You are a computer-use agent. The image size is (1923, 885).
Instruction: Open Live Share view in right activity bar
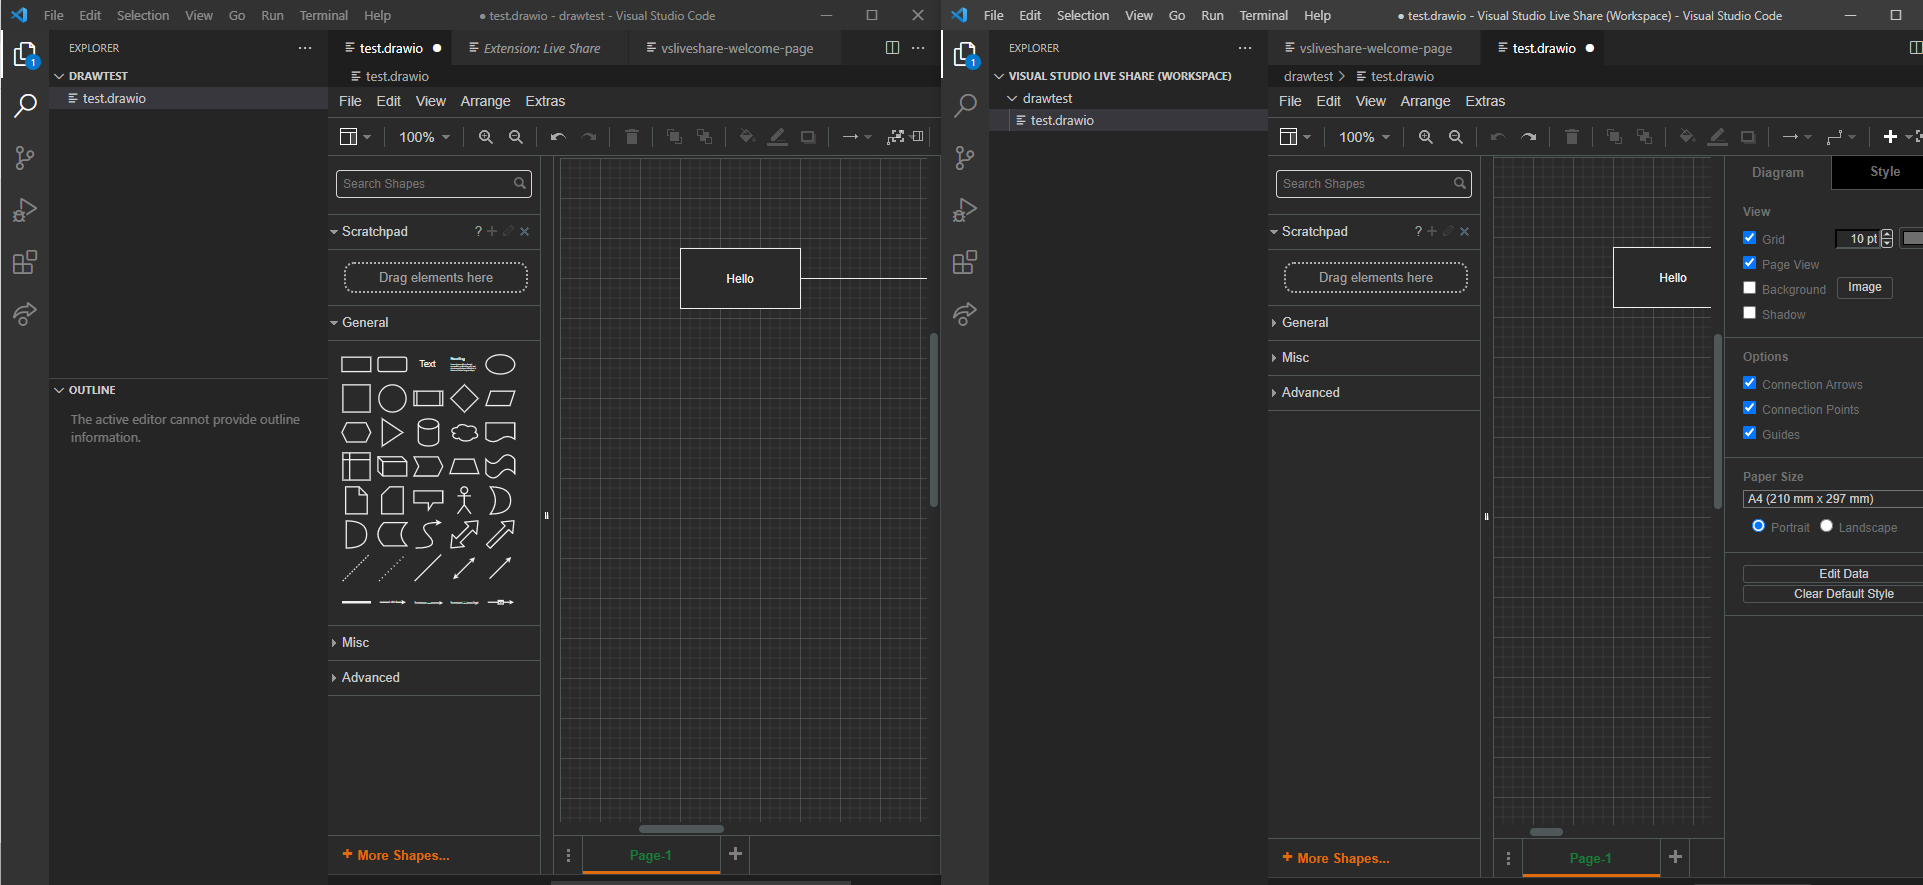[x=965, y=314]
